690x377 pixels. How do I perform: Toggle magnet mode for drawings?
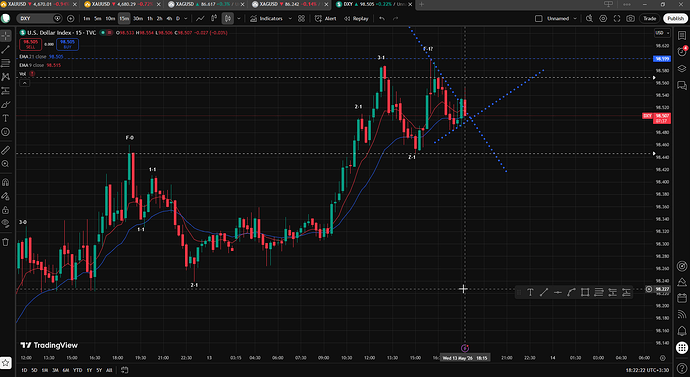point(6,182)
